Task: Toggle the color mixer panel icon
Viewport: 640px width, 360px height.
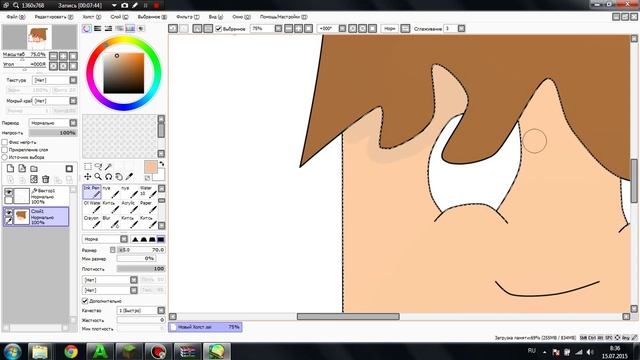Action: click(119, 28)
